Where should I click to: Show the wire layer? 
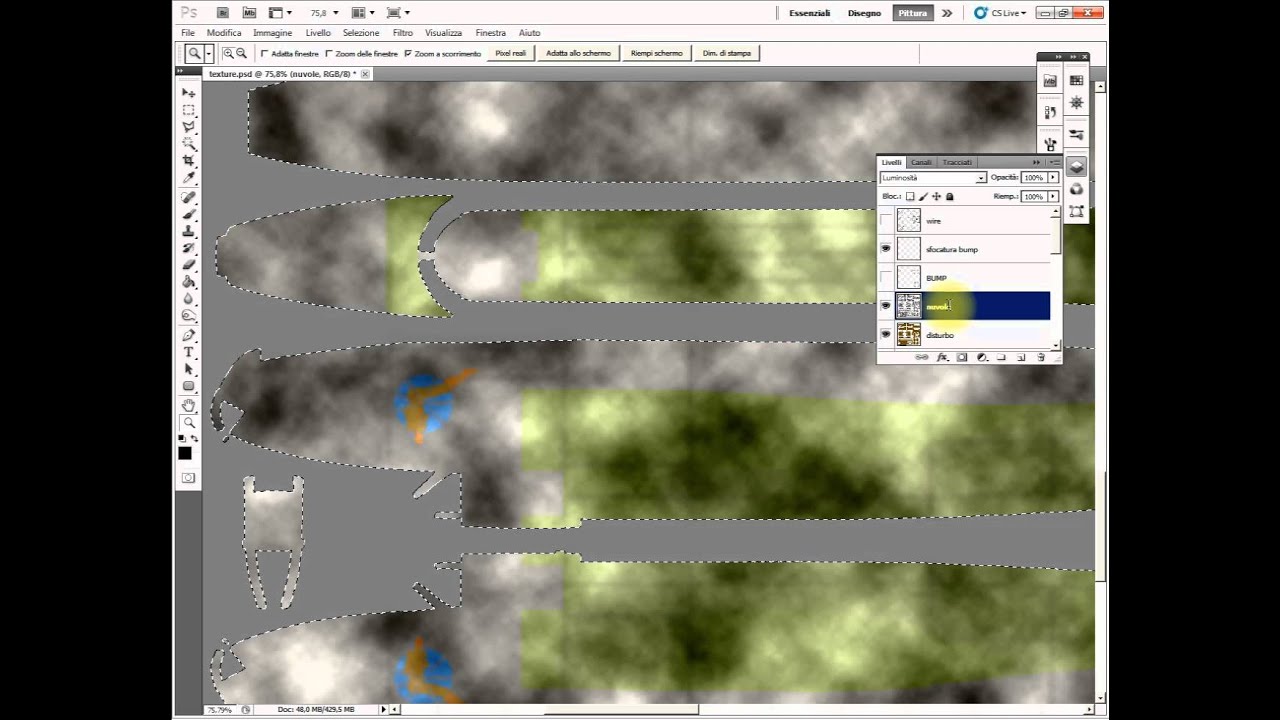[886, 220]
